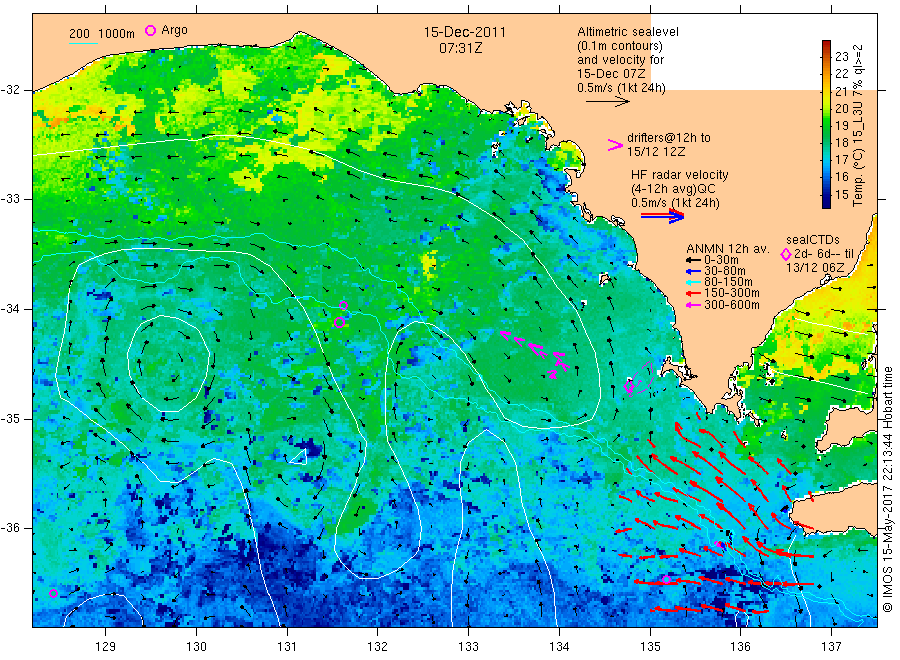Viewport: 900px width, 660px height.
Task: Click the 'Altimetric sealevel' legend text
Action: [x=628, y=32]
